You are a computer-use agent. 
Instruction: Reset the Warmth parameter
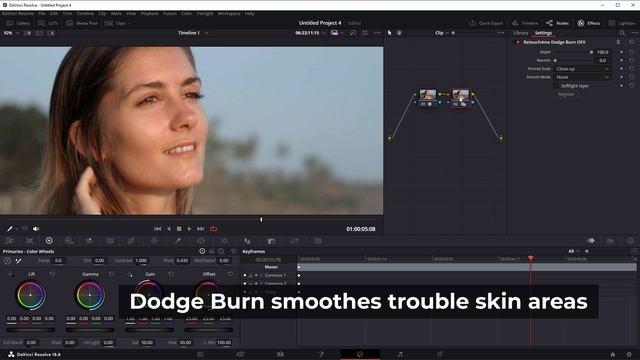[632, 60]
